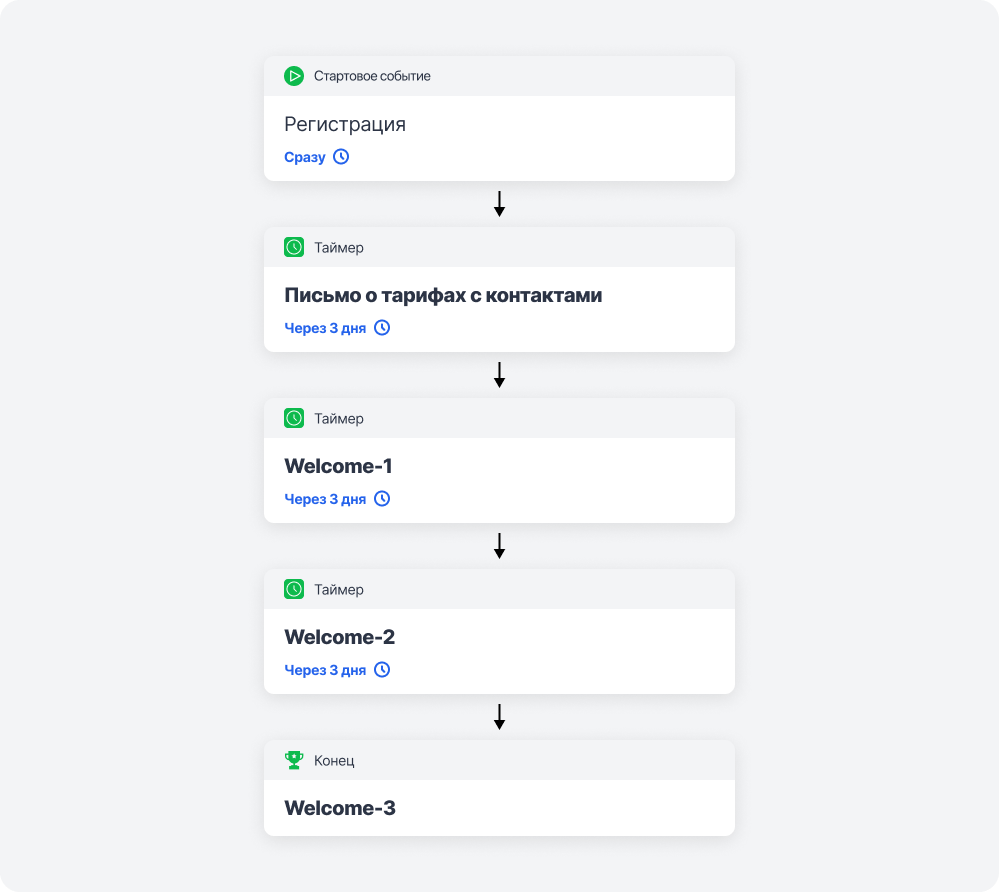Click the clock icon under the Welcome-1 title

tap(382, 499)
